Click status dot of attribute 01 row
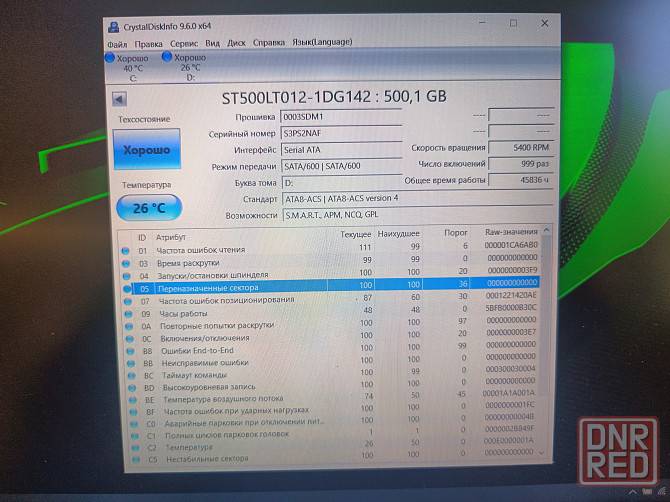This screenshot has width=670, height=502. [x=126, y=251]
